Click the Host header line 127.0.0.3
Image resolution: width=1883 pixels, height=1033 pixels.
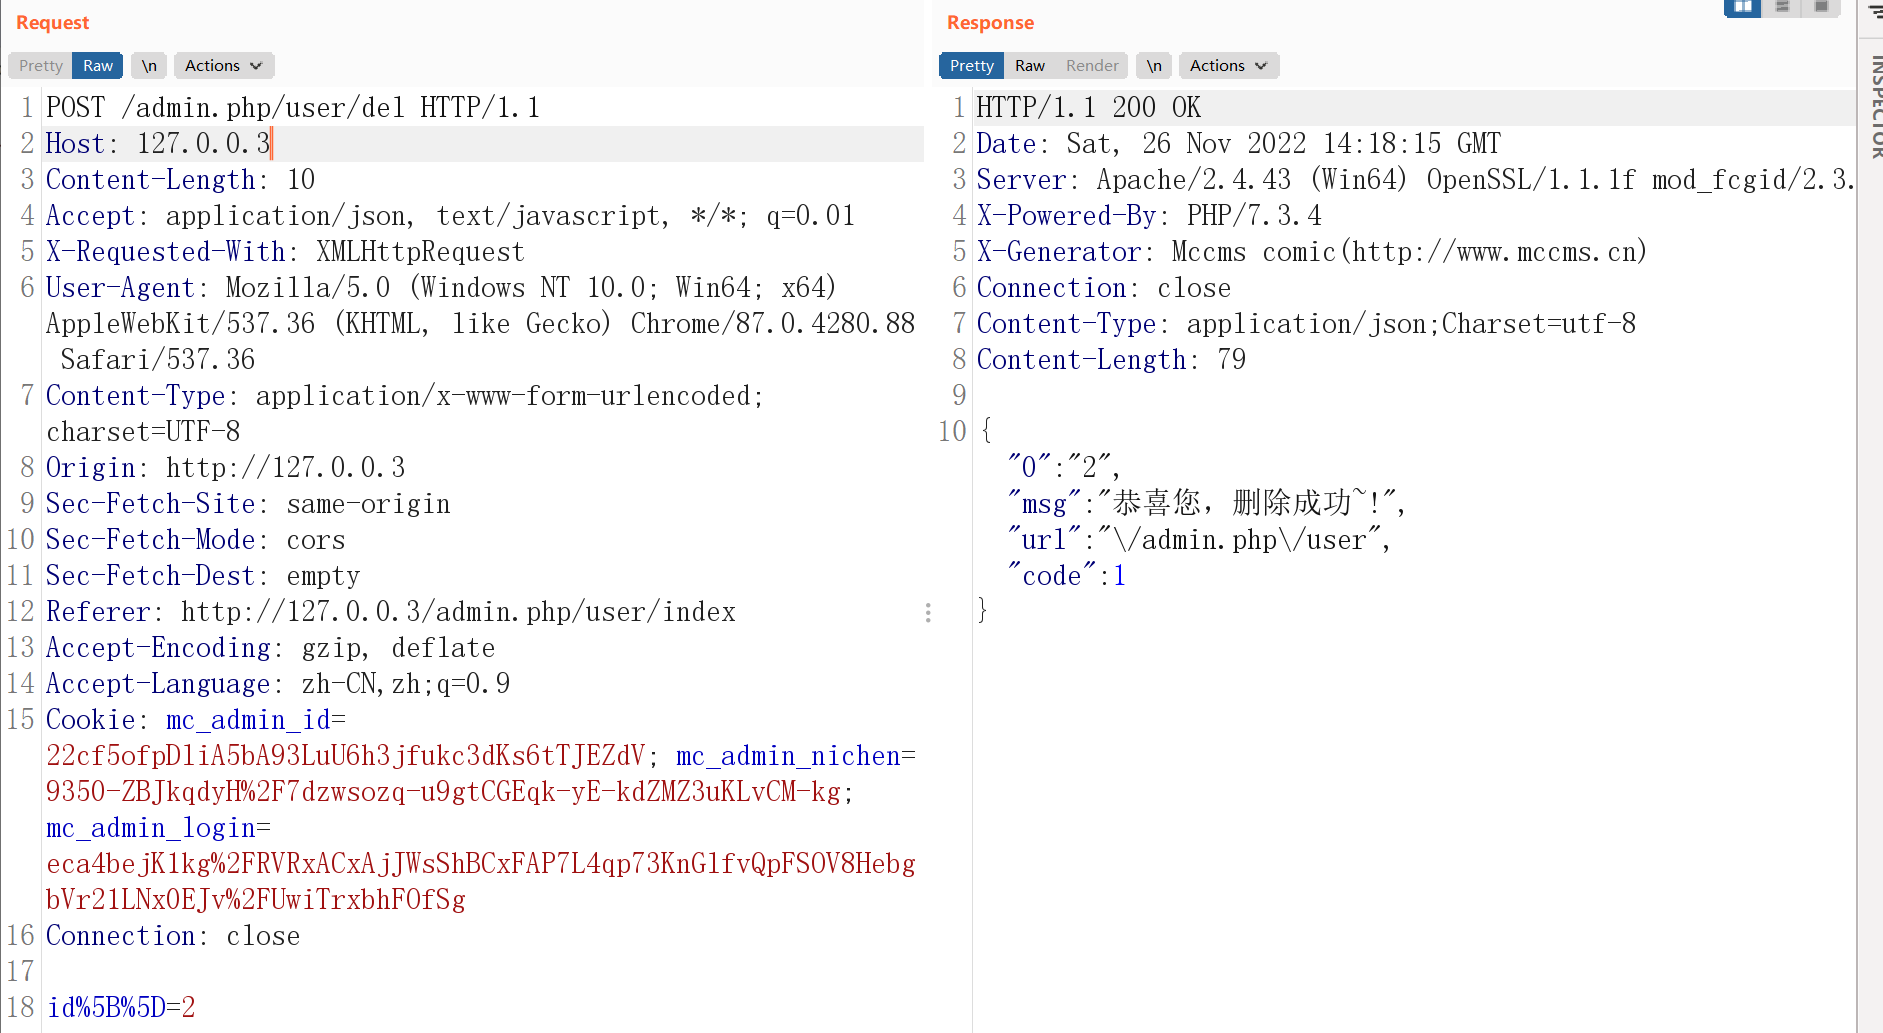(x=158, y=144)
